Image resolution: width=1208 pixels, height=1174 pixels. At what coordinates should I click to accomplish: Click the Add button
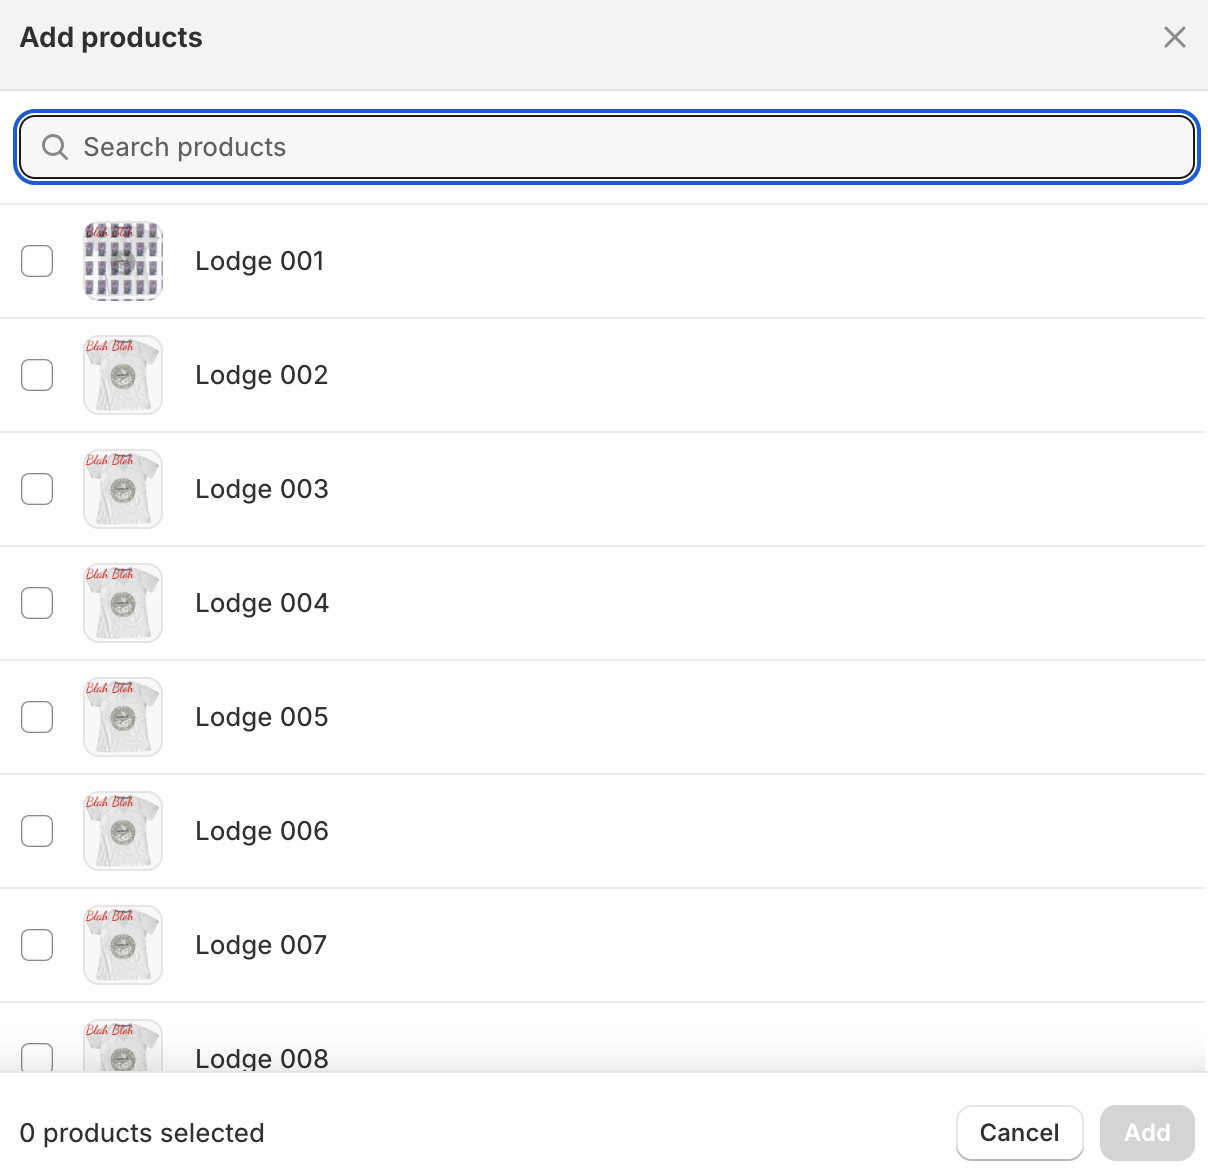[1146, 1132]
